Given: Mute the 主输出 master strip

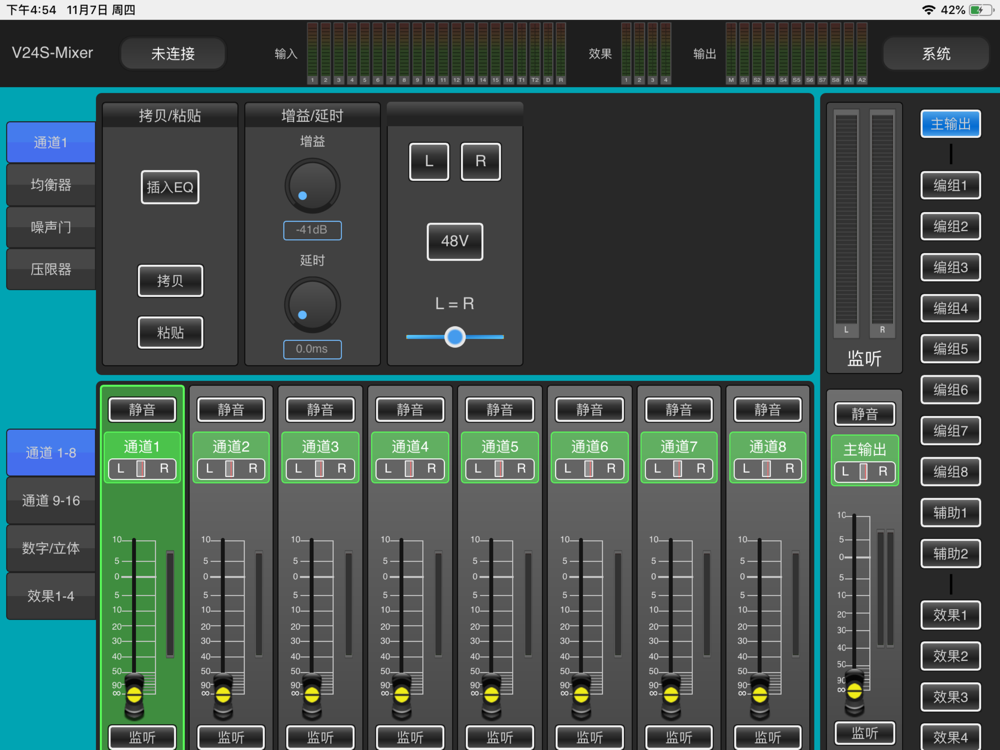Looking at the screenshot, I should tap(865, 414).
